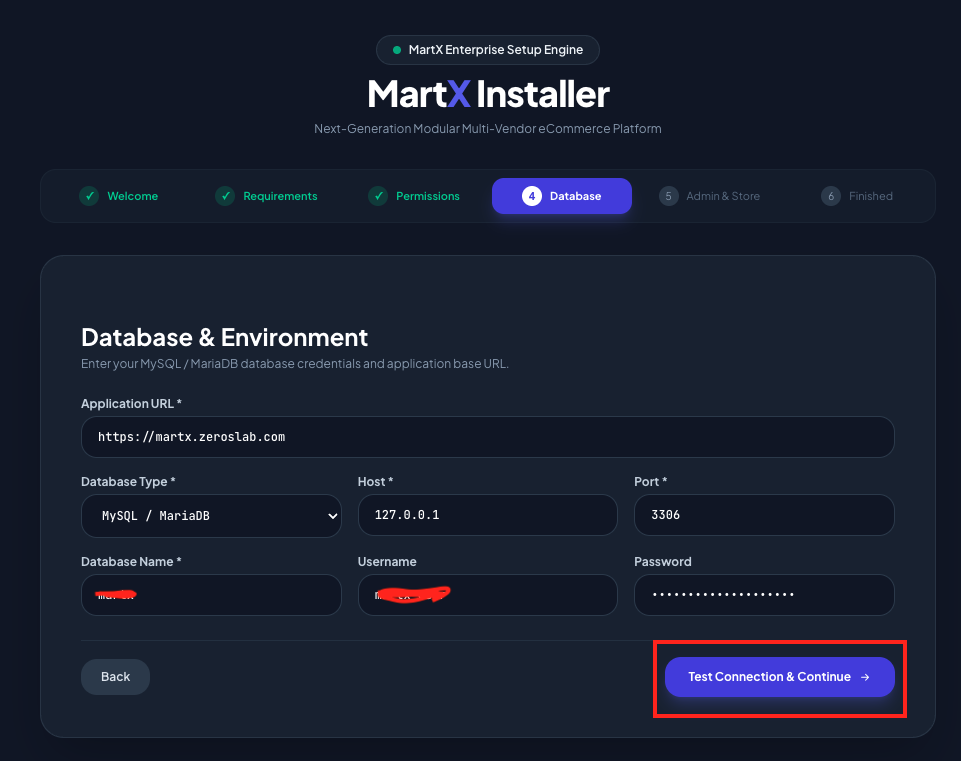This screenshot has width=961, height=761.
Task: Open the Admin & Store step
Action: click(710, 196)
